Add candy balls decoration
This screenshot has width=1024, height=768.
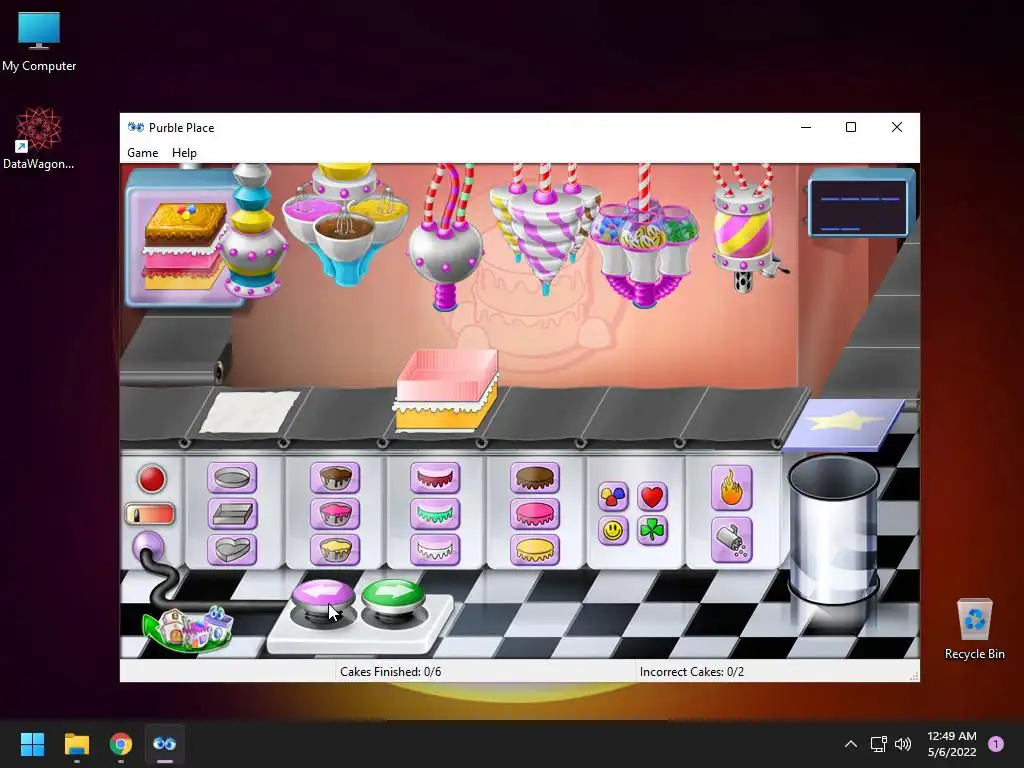click(613, 497)
